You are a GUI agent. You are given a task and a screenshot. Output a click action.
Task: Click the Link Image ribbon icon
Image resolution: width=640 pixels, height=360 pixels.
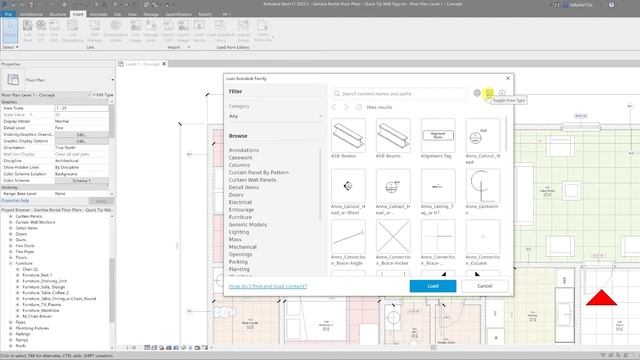[x=136, y=31]
